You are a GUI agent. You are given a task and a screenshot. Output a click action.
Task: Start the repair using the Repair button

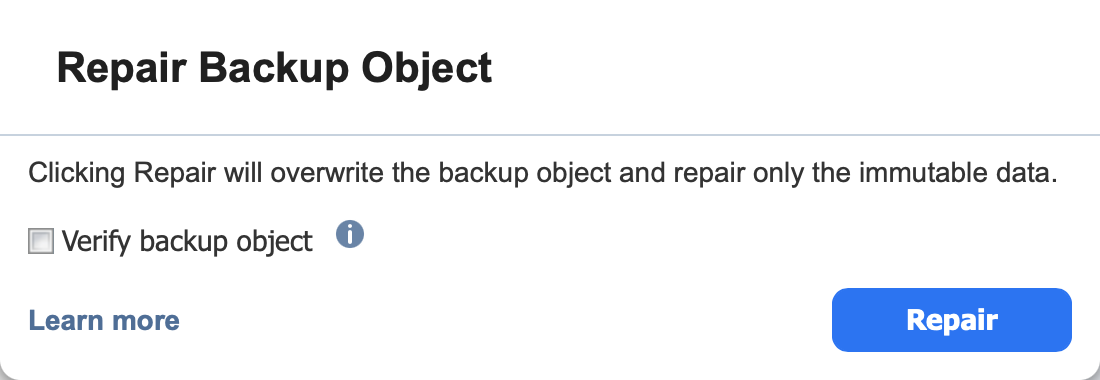951,320
